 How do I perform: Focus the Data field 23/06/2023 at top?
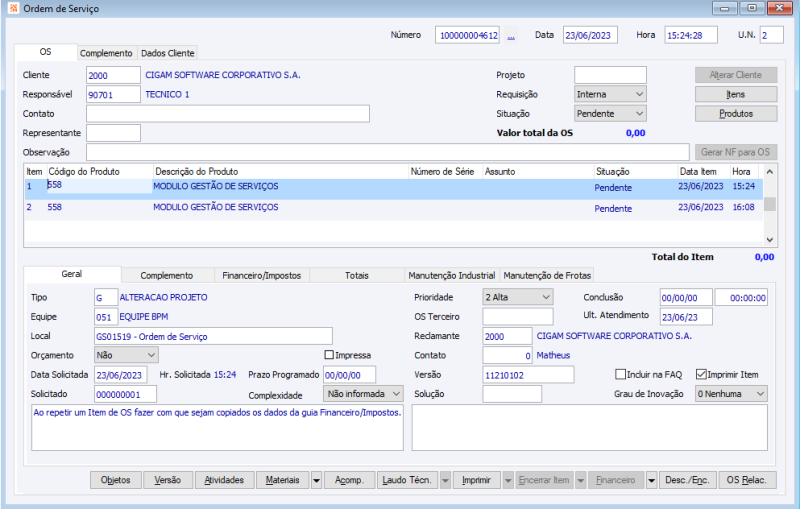click(590, 35)
